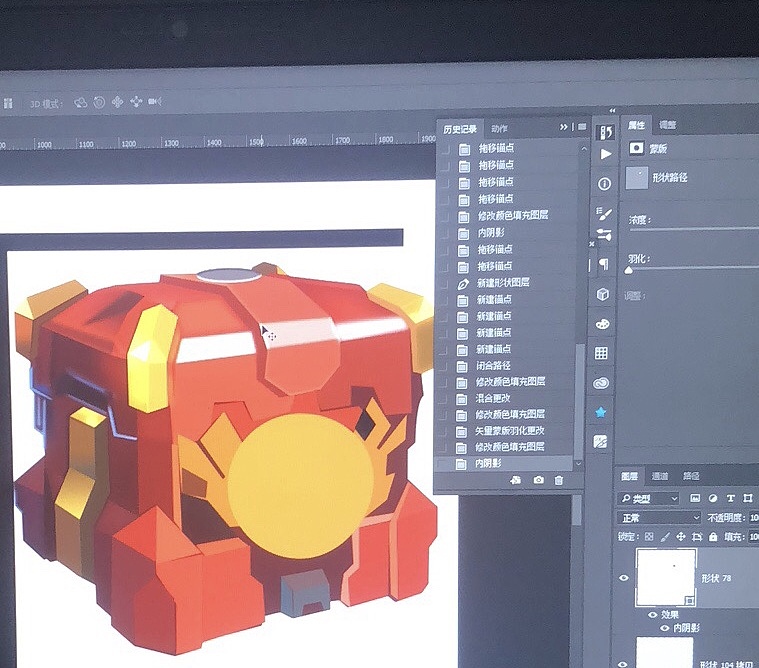
Task: Toggle lock transparent pixels
Action: (649, 536)
